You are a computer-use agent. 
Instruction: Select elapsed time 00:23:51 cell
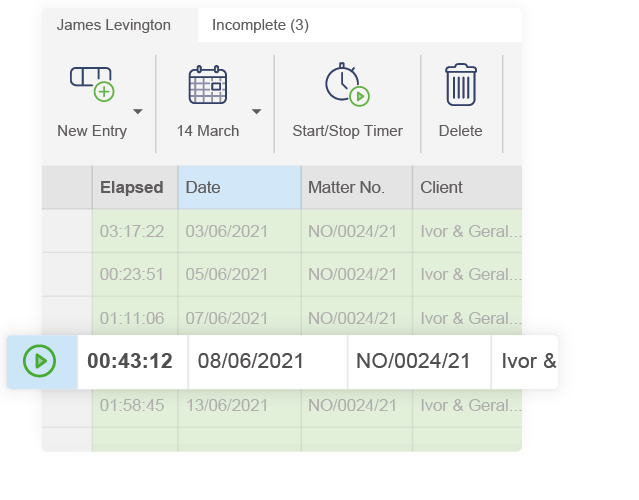[x=135, y=274]
